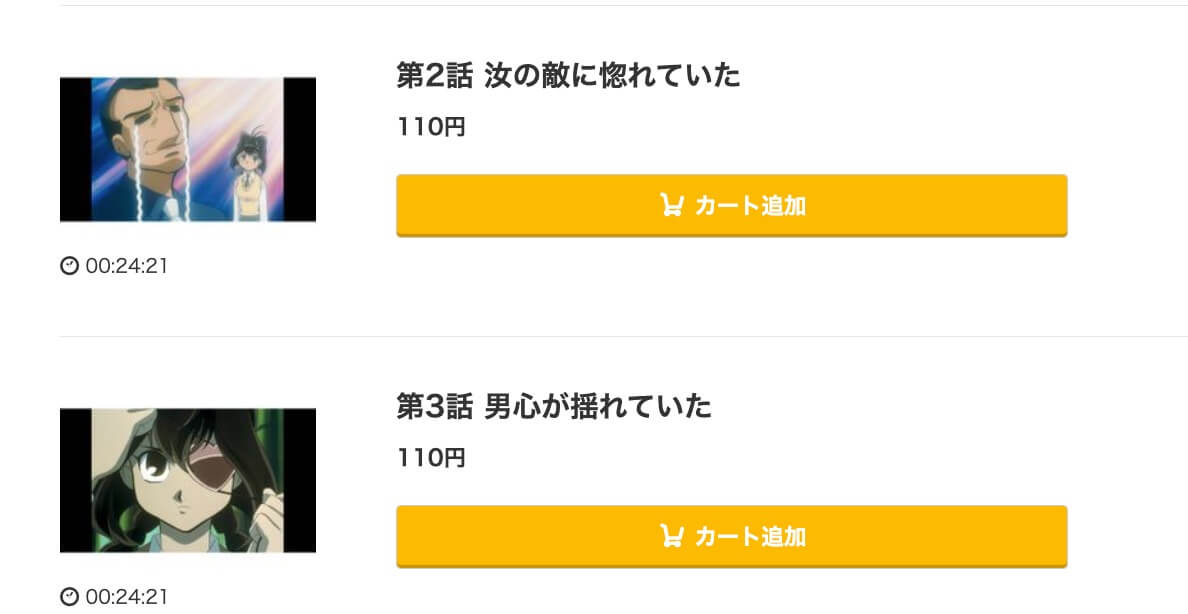
Task: Click the divider line between episodes 2 and 3
Action: pyautogui.click(x=624, y=336)
